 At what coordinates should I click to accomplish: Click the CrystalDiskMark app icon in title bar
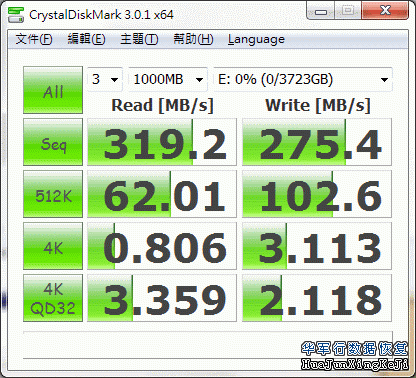pos(16,15)
